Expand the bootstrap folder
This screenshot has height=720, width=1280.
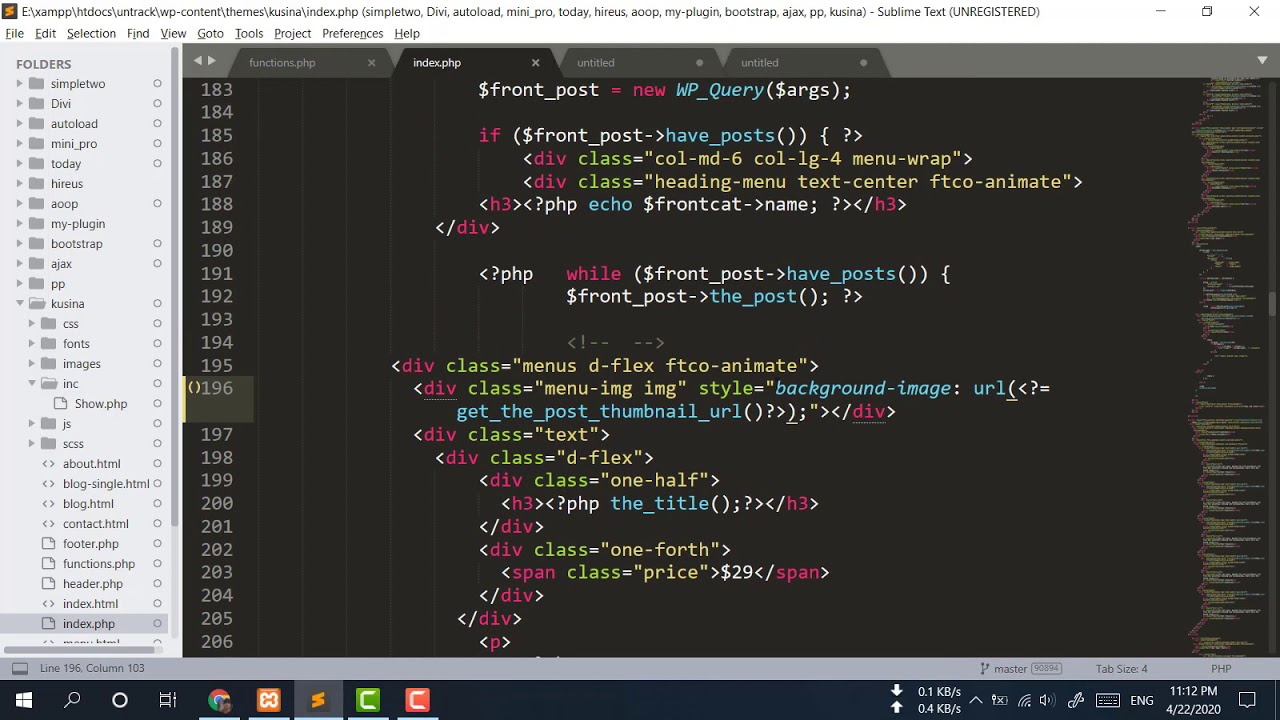click(19, 244)
